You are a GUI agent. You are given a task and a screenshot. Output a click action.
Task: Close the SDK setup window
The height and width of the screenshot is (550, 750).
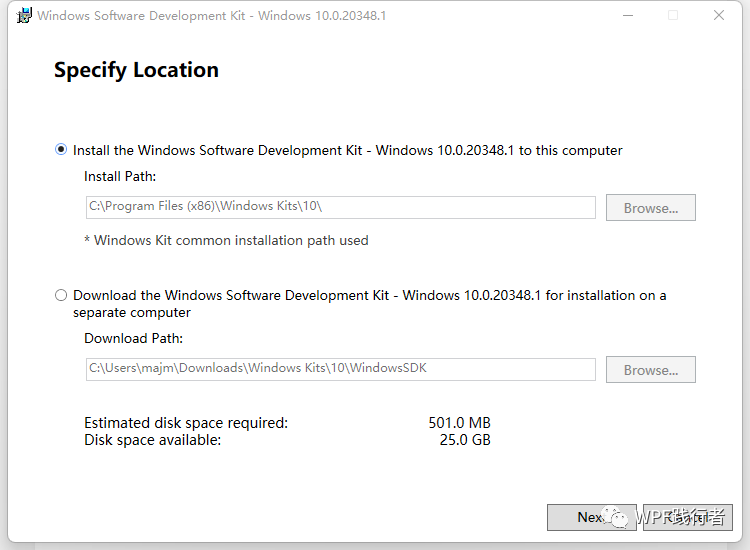(x=718, y=16)
